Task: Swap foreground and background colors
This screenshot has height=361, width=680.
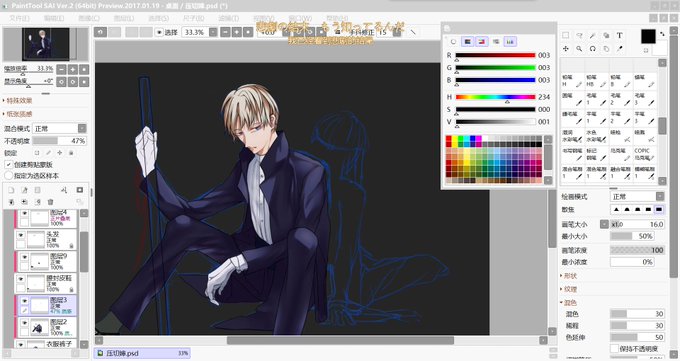Action: click(x=662, y=33)
